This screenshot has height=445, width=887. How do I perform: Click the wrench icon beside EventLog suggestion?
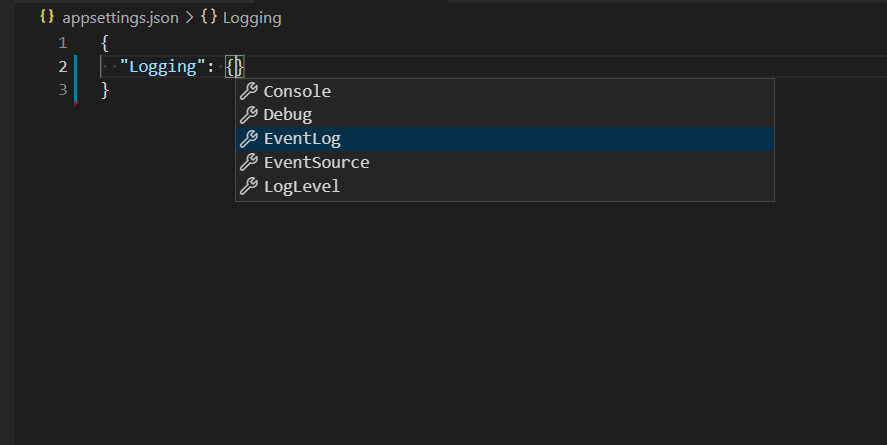click(x=249, y=139)
